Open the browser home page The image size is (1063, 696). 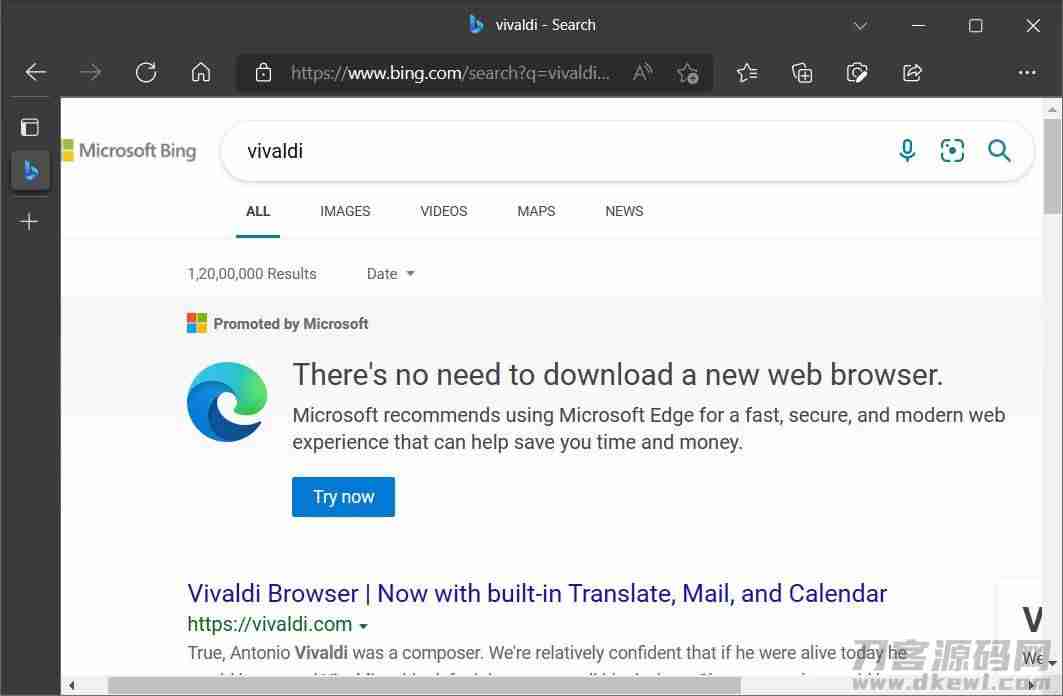(201, 72)
